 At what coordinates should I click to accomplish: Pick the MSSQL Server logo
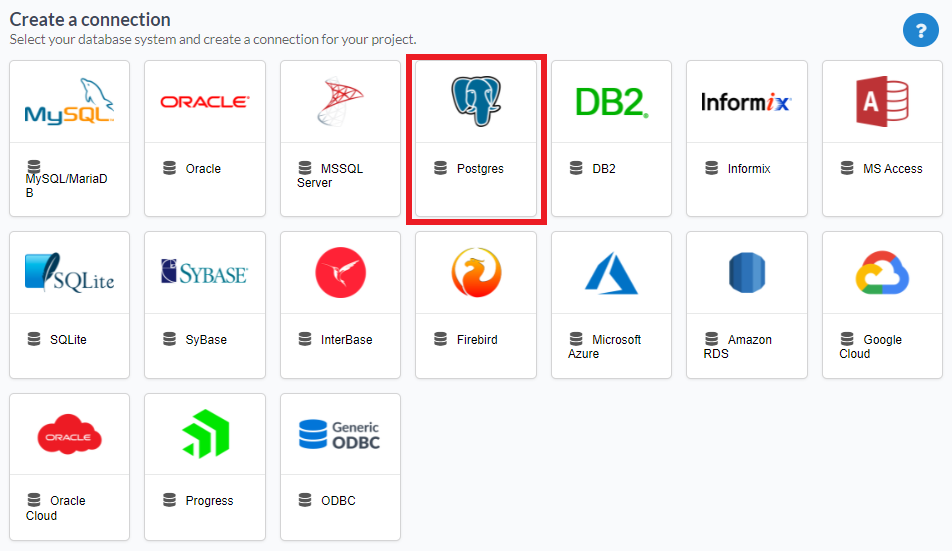(x=340, y=101)
